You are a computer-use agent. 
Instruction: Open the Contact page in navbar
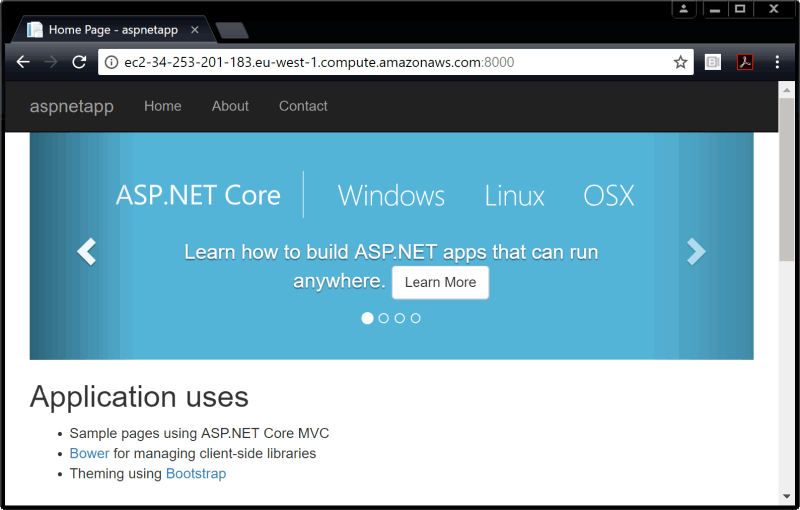tap(303, 106)
